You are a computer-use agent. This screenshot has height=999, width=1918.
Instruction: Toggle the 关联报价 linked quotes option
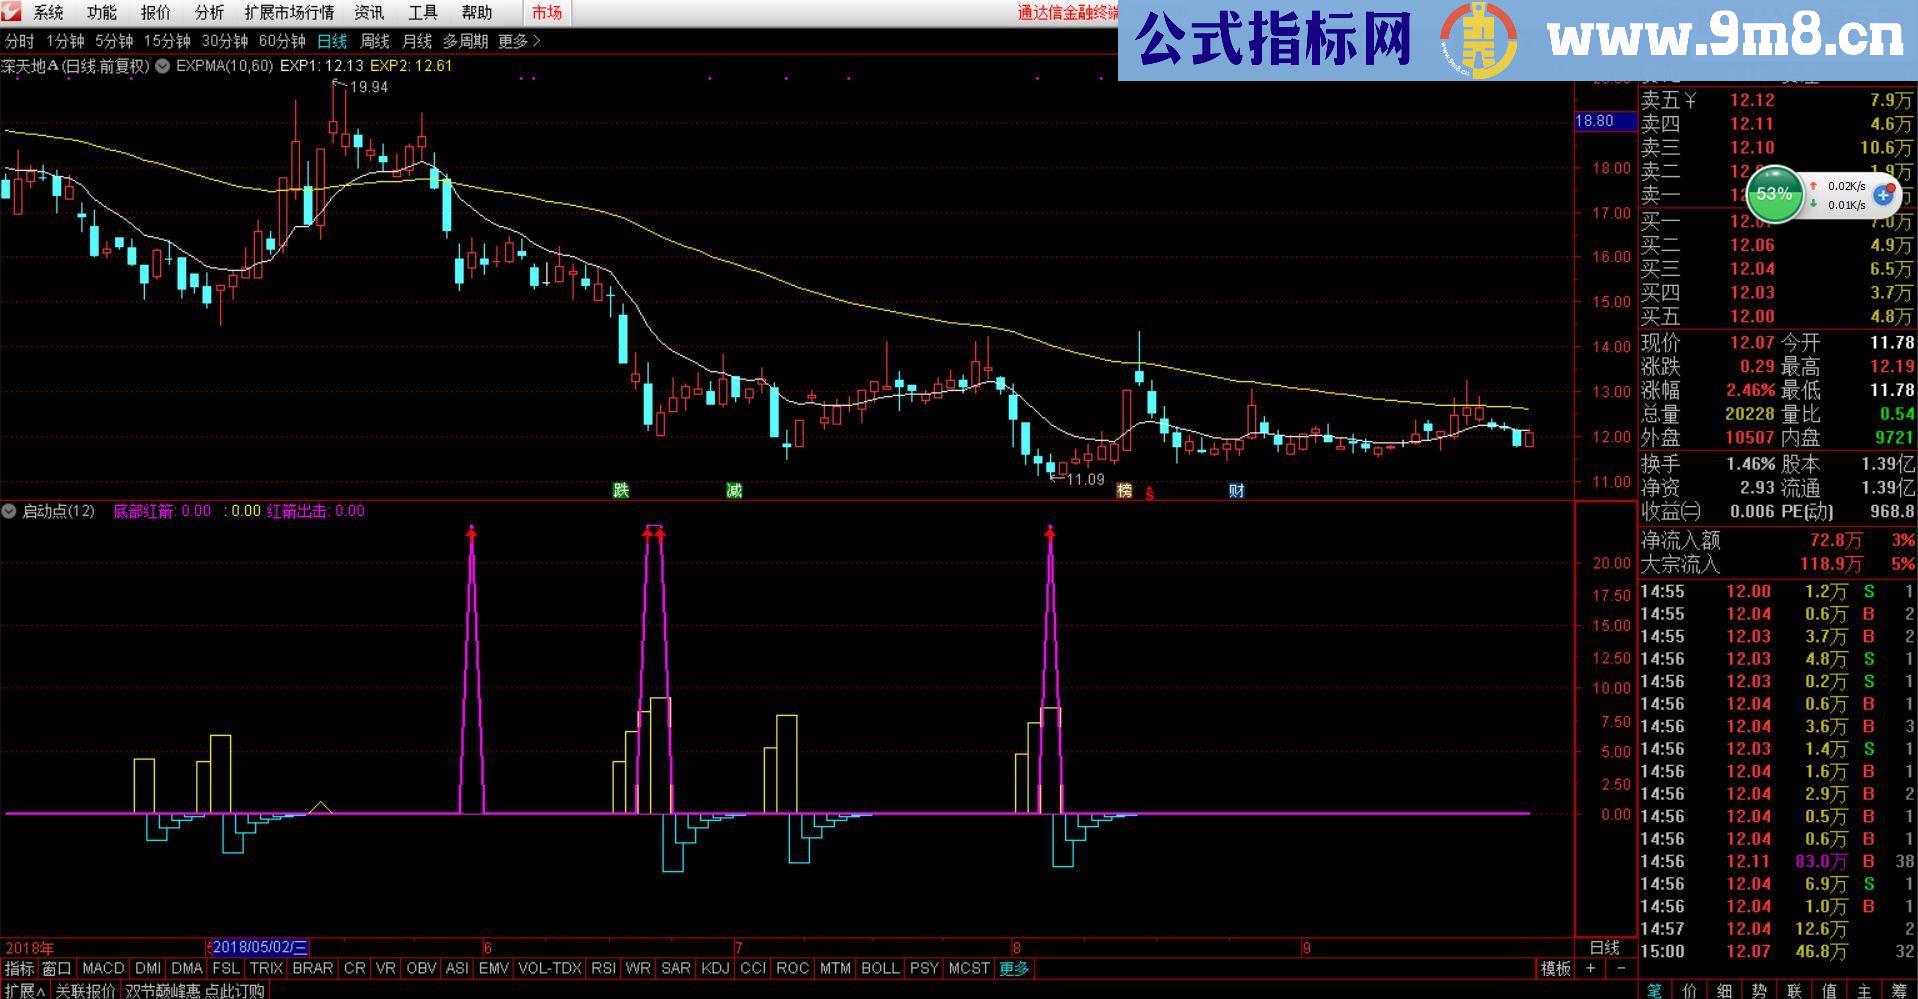pyautogui.click(x=85, y=990)
